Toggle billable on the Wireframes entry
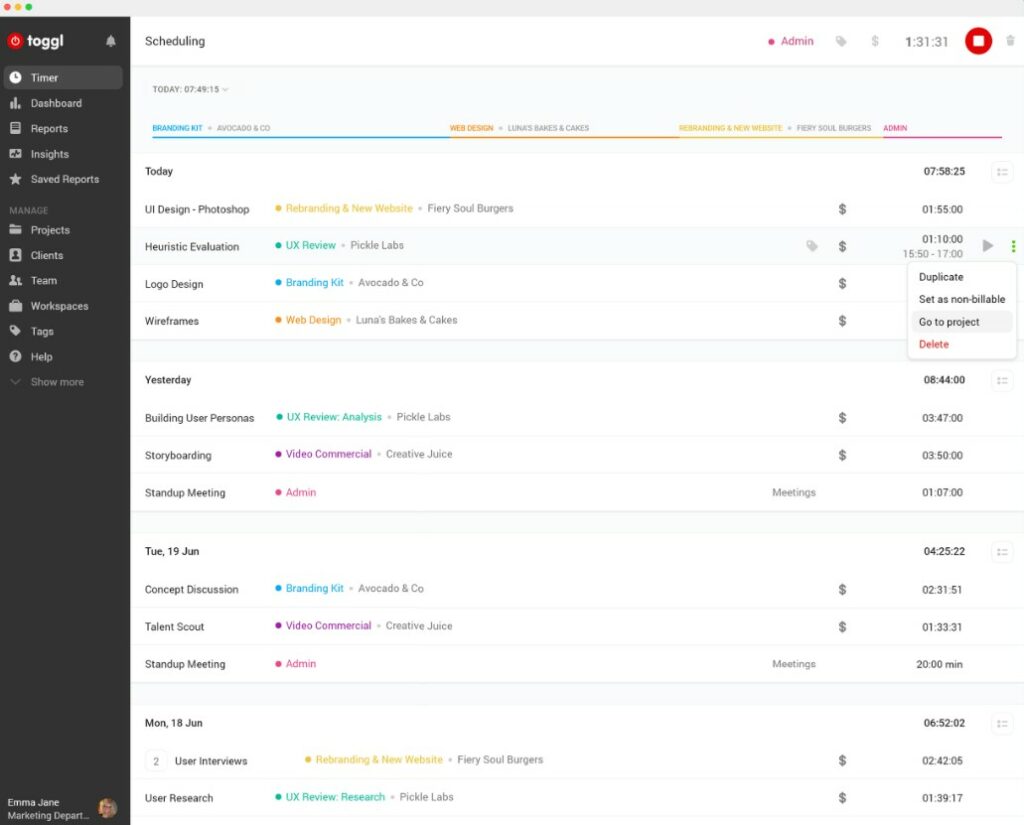This screenshot has width=1024, height=825. point(842,320)
